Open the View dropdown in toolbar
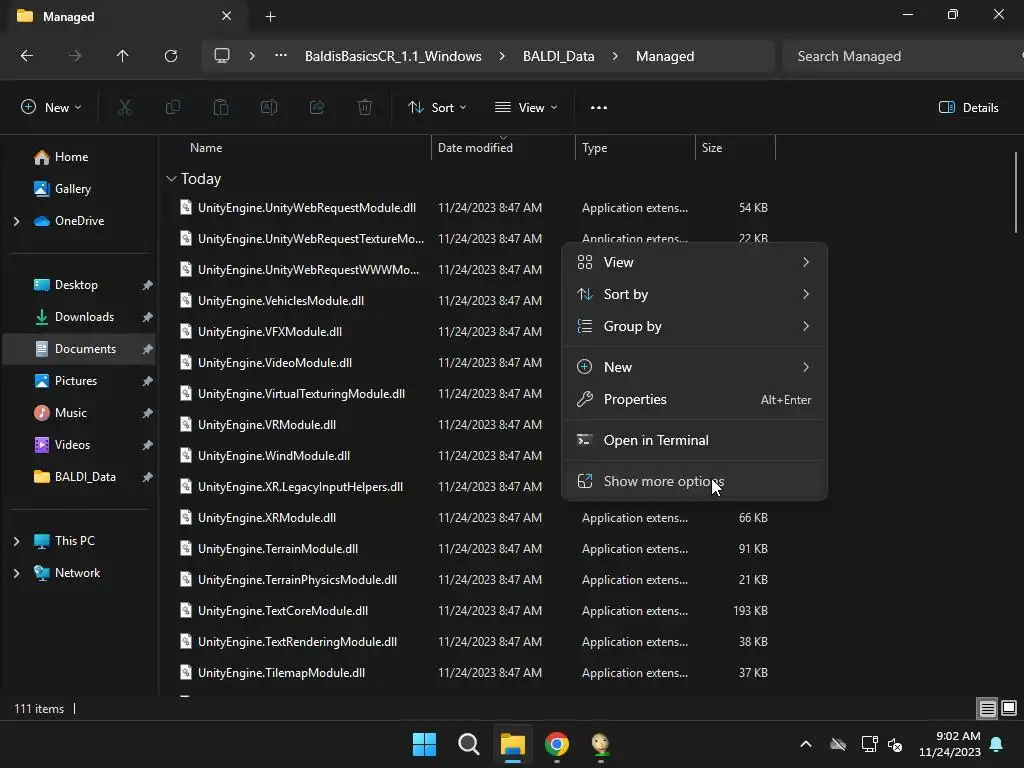The height and width of the screenshot is (768, 1024). pyautogui.click(x=526, y=108)
